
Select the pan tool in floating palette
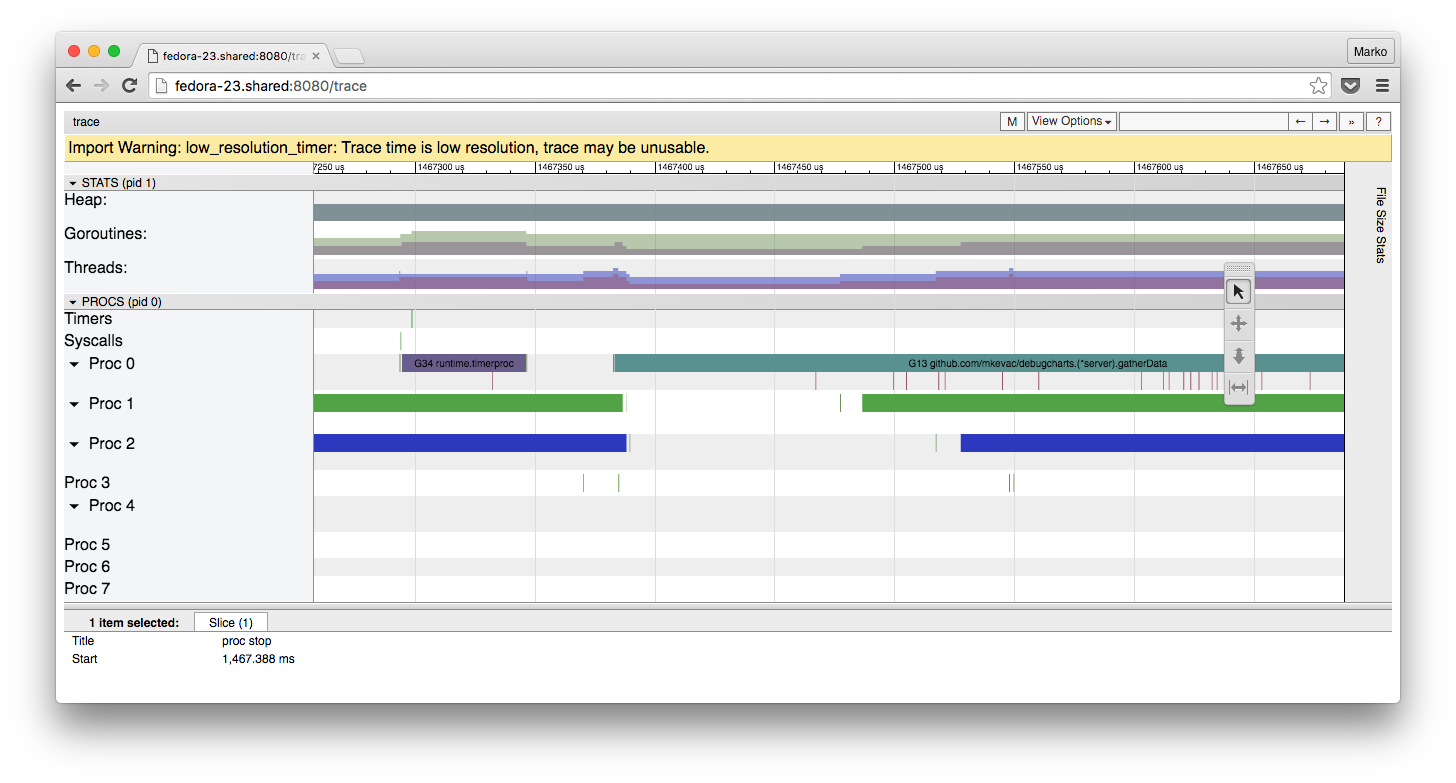click(1239, 324)
